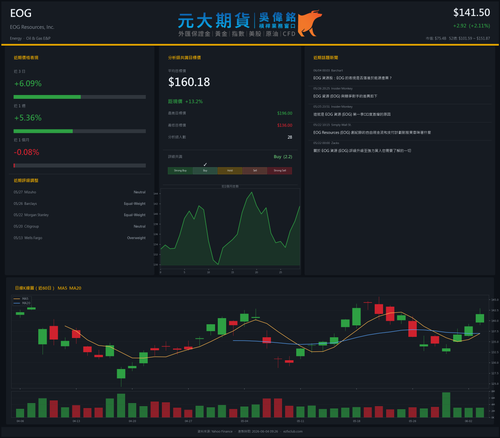Click the progress bar under +5.36%

pyautogui.click(x=80, y=131)
